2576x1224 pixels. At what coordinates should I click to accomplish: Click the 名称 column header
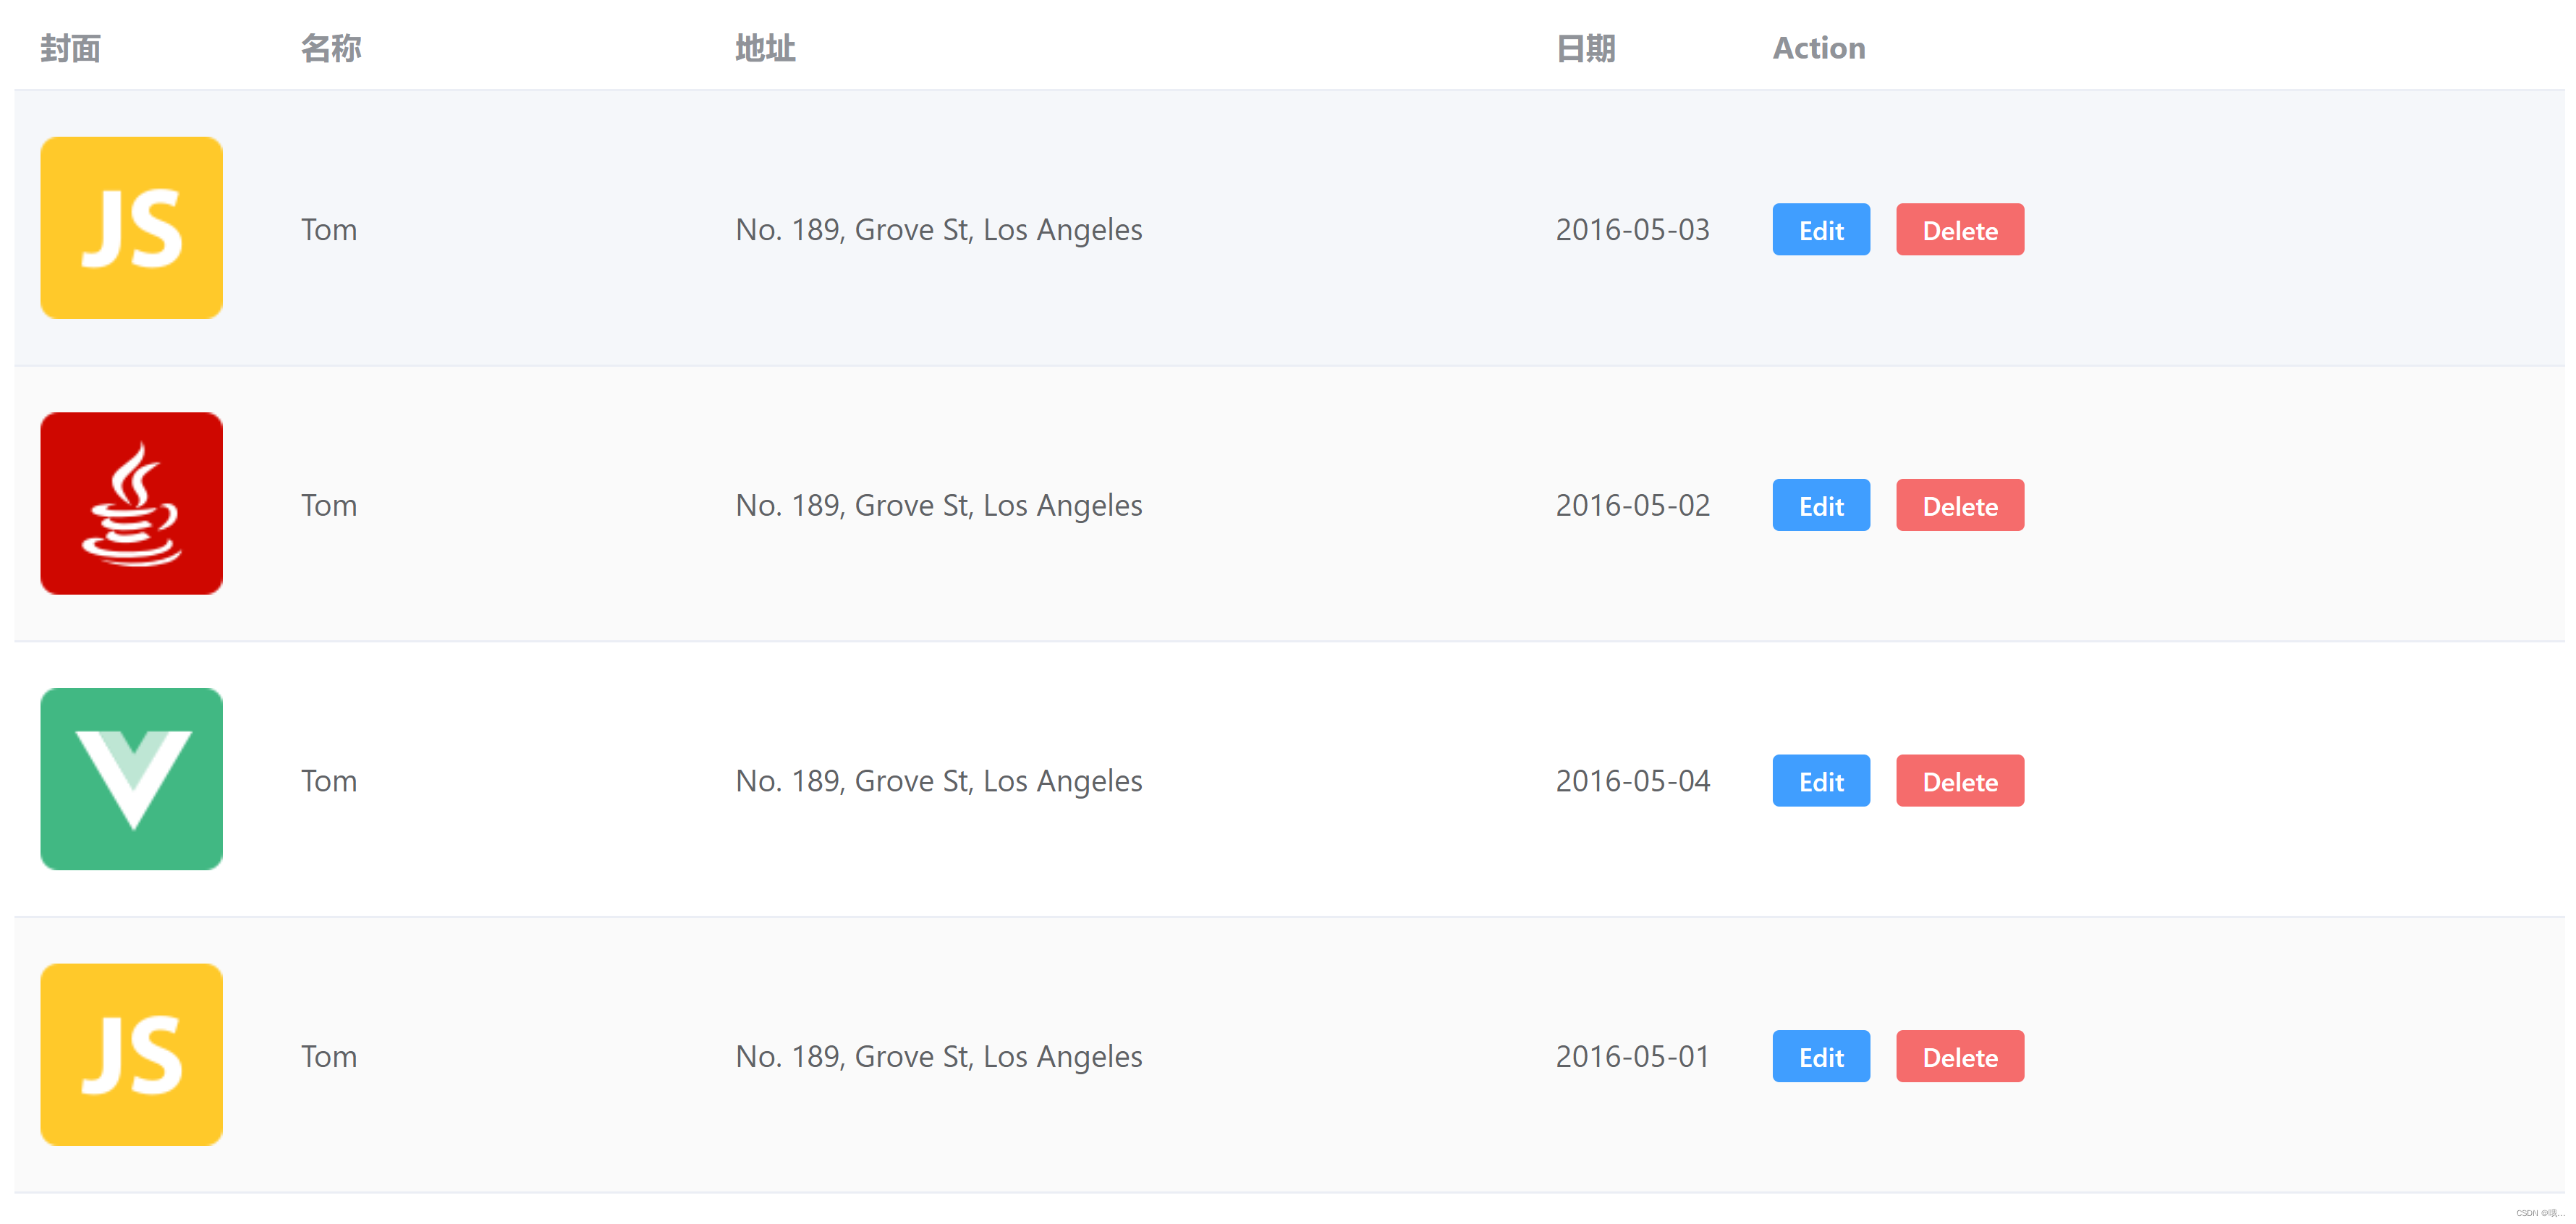tap(331, 48)
